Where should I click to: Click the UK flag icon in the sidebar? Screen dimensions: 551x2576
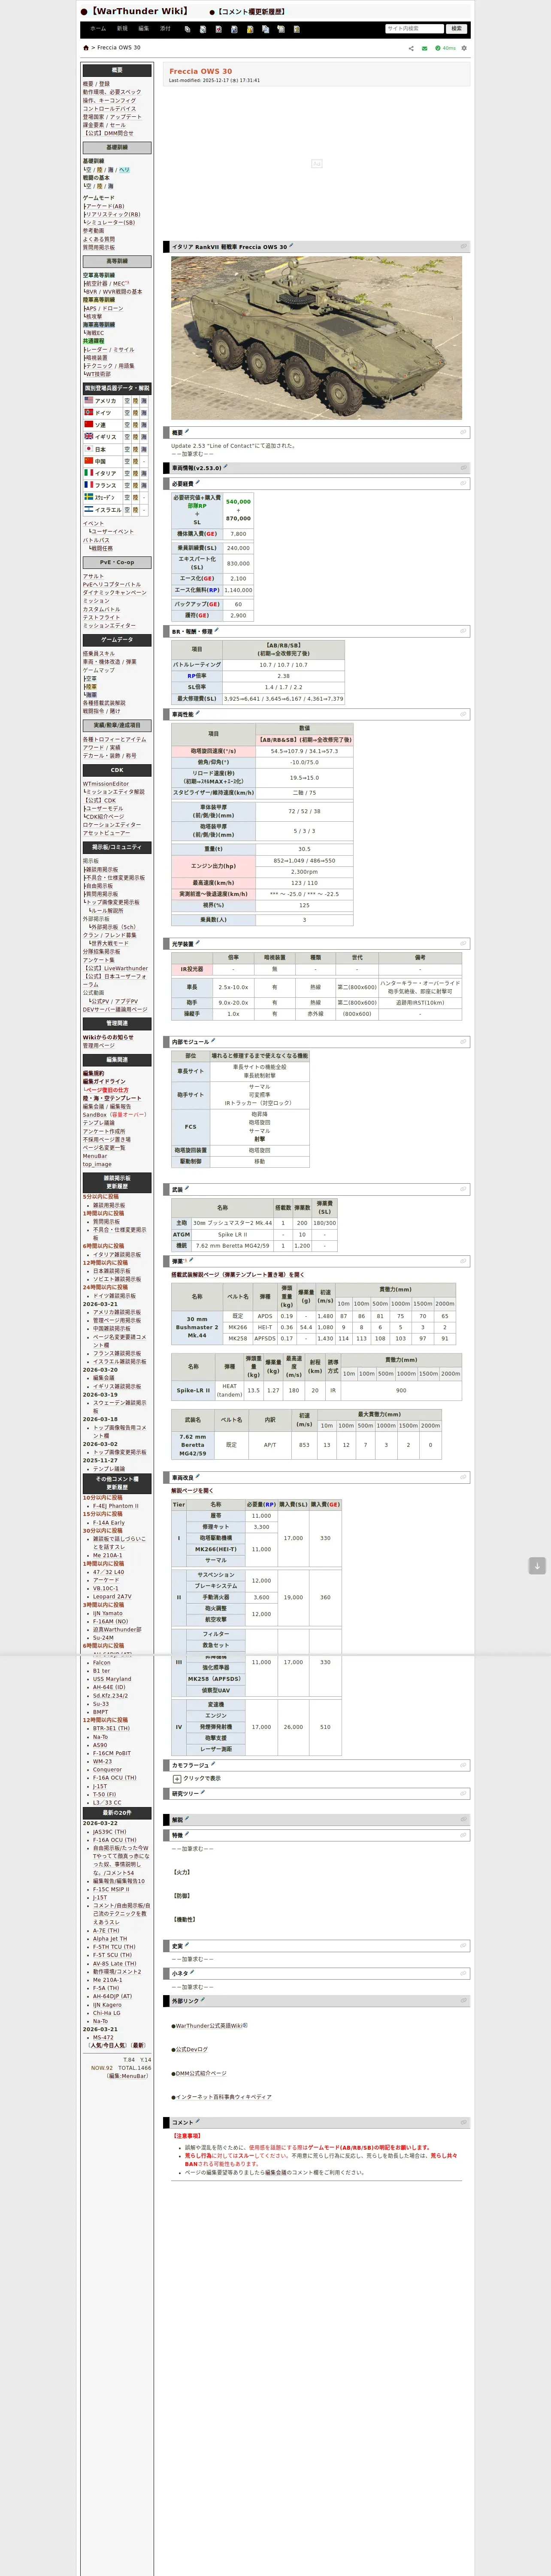point(88,436)
